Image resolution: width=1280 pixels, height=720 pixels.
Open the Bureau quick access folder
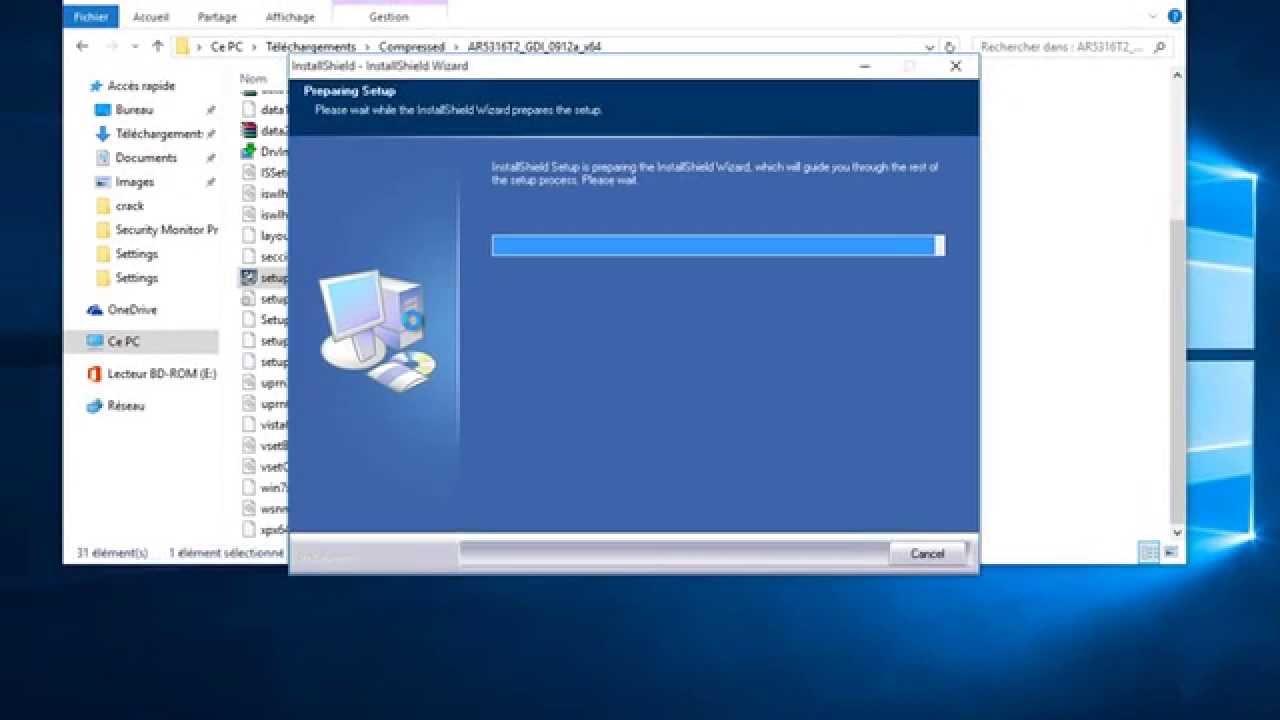(134, 110)
